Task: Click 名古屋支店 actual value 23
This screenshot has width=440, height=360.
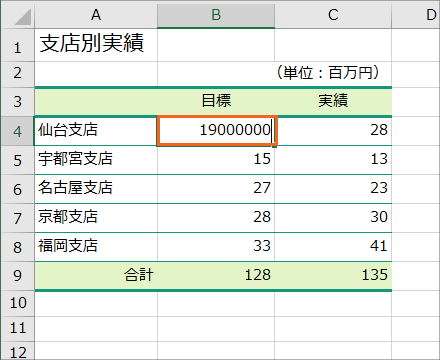Action: point(333,189)
